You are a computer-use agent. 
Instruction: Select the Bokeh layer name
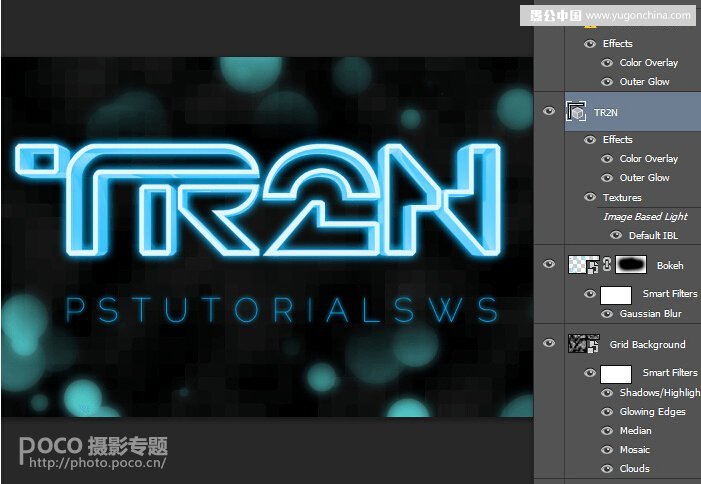670,265
